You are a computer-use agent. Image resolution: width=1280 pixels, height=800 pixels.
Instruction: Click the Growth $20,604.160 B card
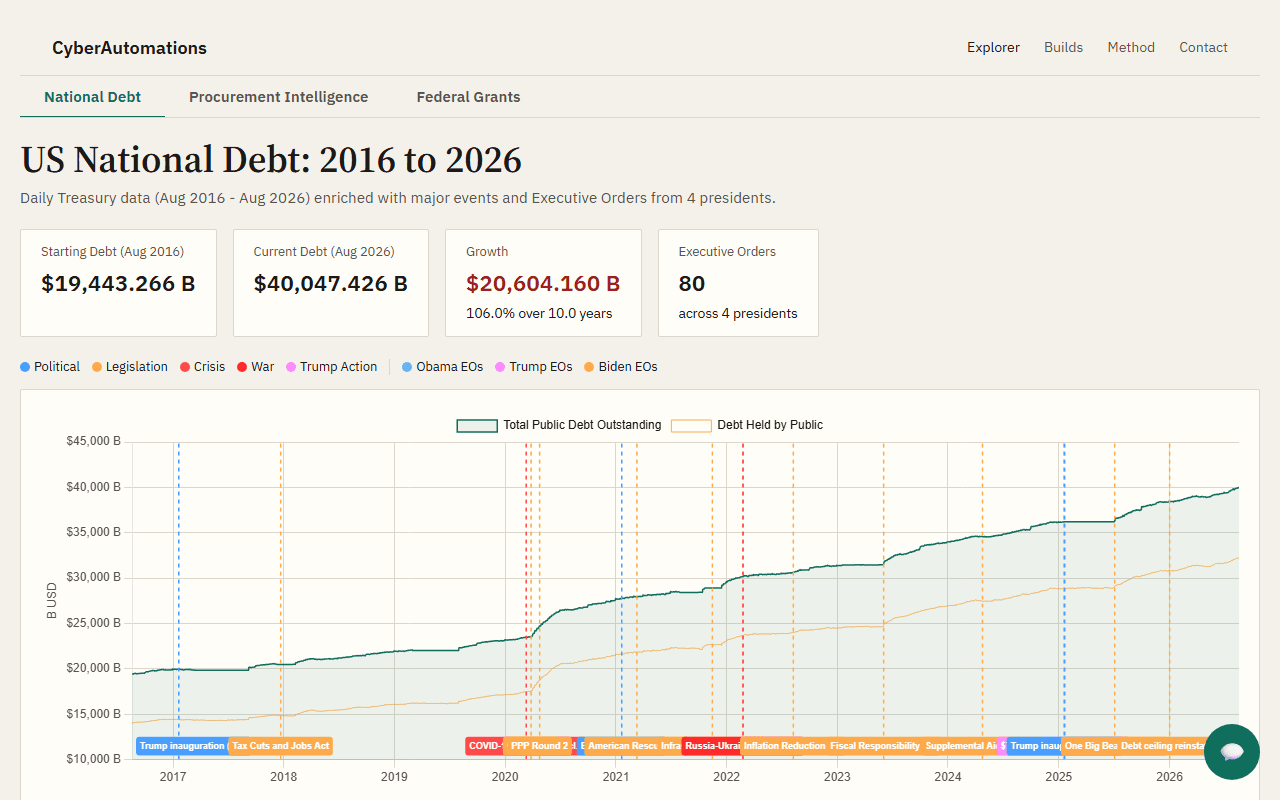[543, 283]
